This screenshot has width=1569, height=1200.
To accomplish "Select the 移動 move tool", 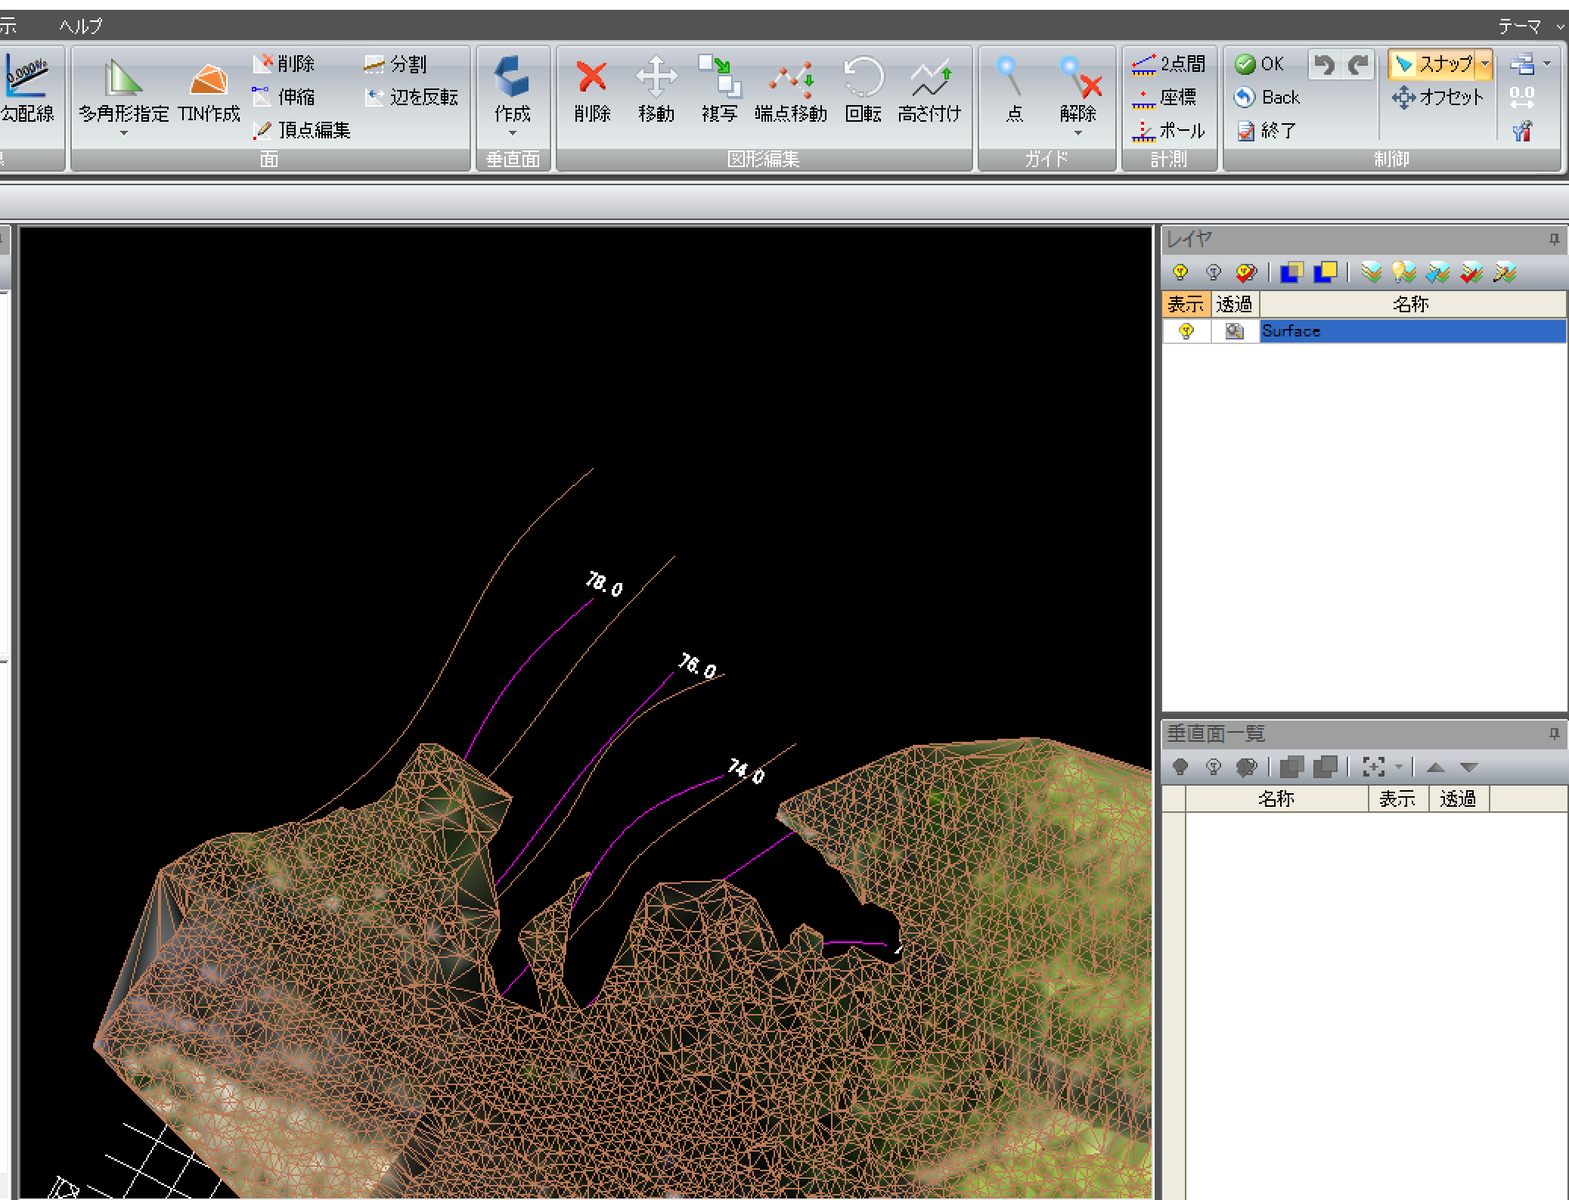I will (656, 90).
